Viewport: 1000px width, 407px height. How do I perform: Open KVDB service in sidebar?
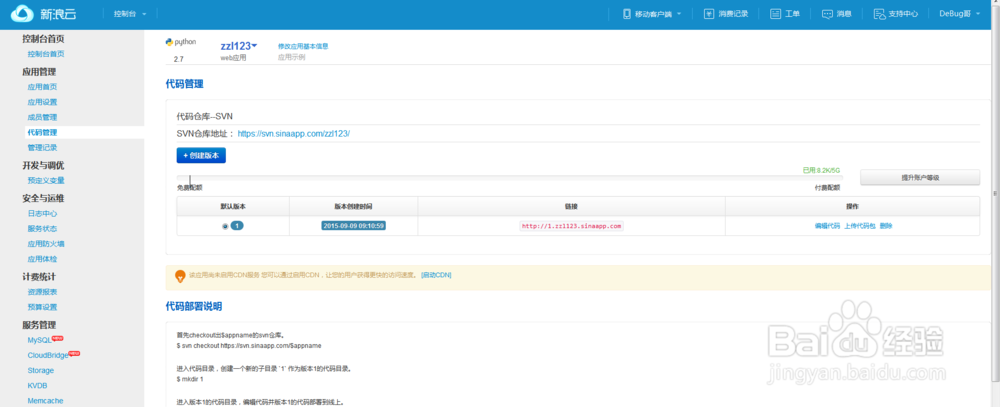coord(37,386)
